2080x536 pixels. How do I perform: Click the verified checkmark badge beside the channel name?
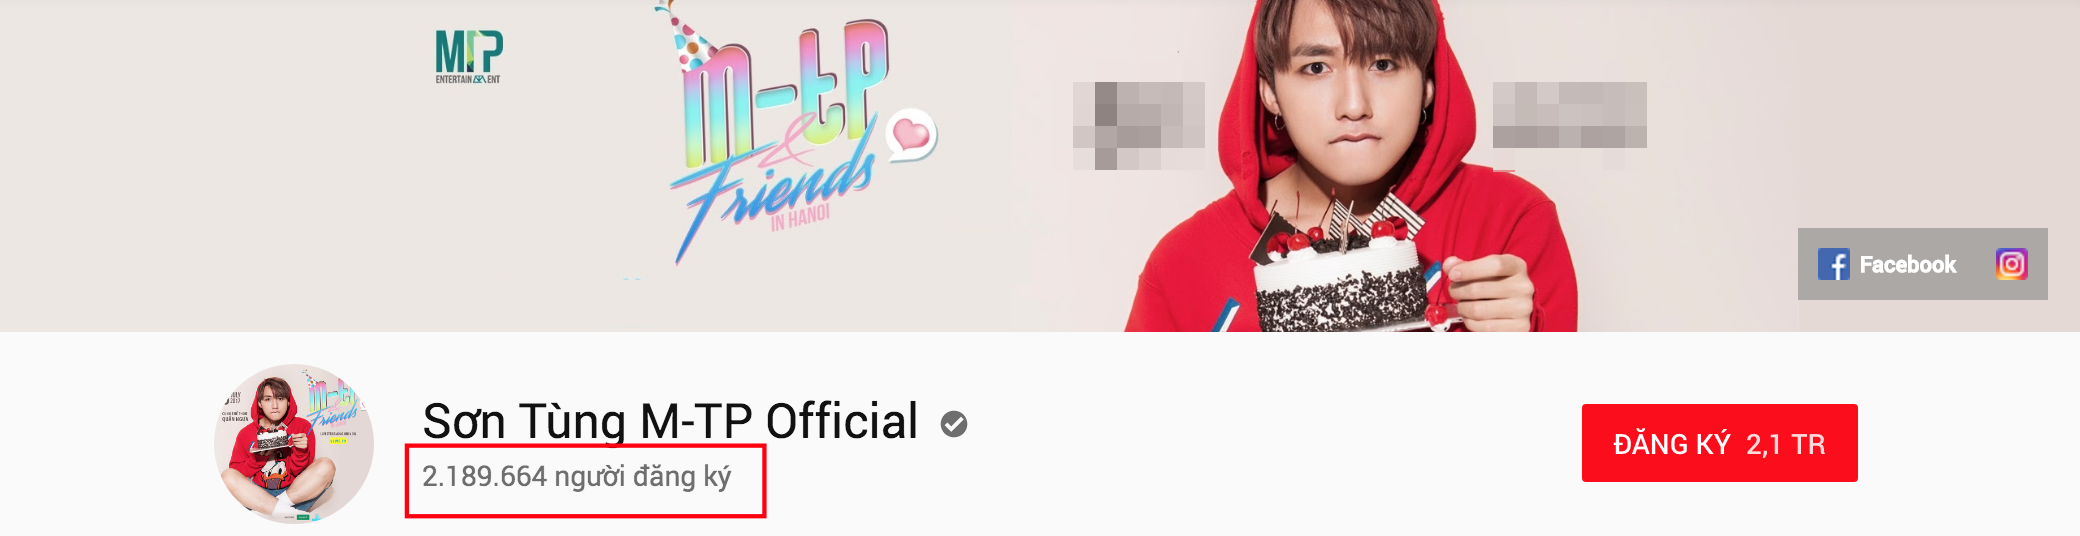point(954,424)
